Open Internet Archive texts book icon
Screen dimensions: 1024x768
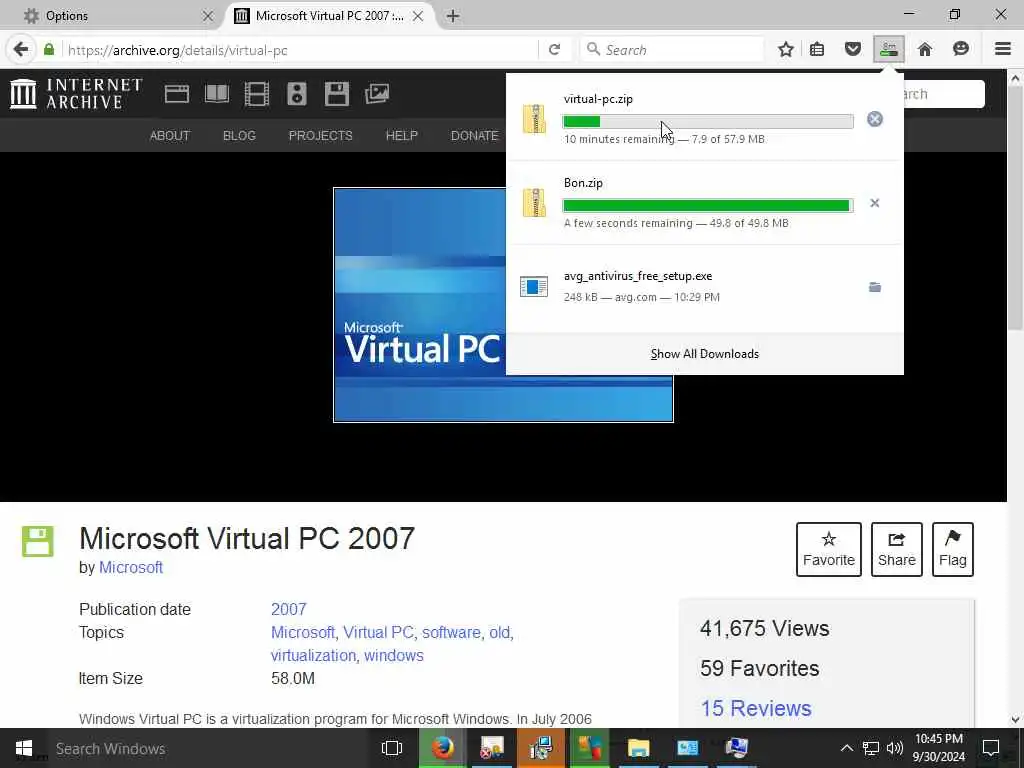[217, 94]
